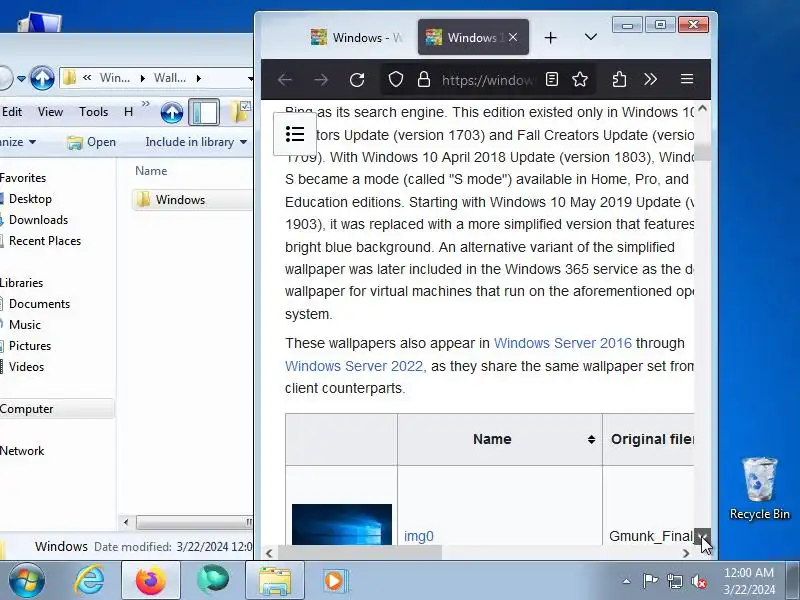
Task: Select Network in navigation pane
Action: click(22, 451)
